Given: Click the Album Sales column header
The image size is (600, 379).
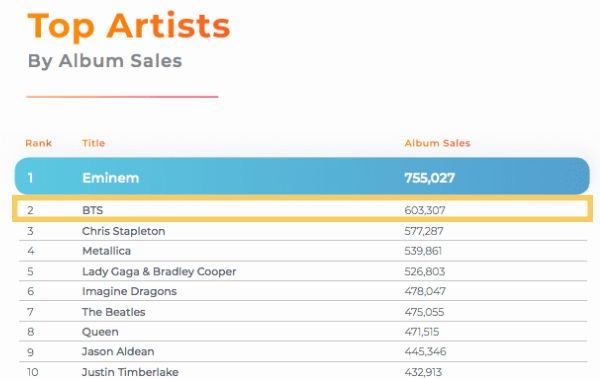Looking at the screenshot, I should (x=437, y=143).
